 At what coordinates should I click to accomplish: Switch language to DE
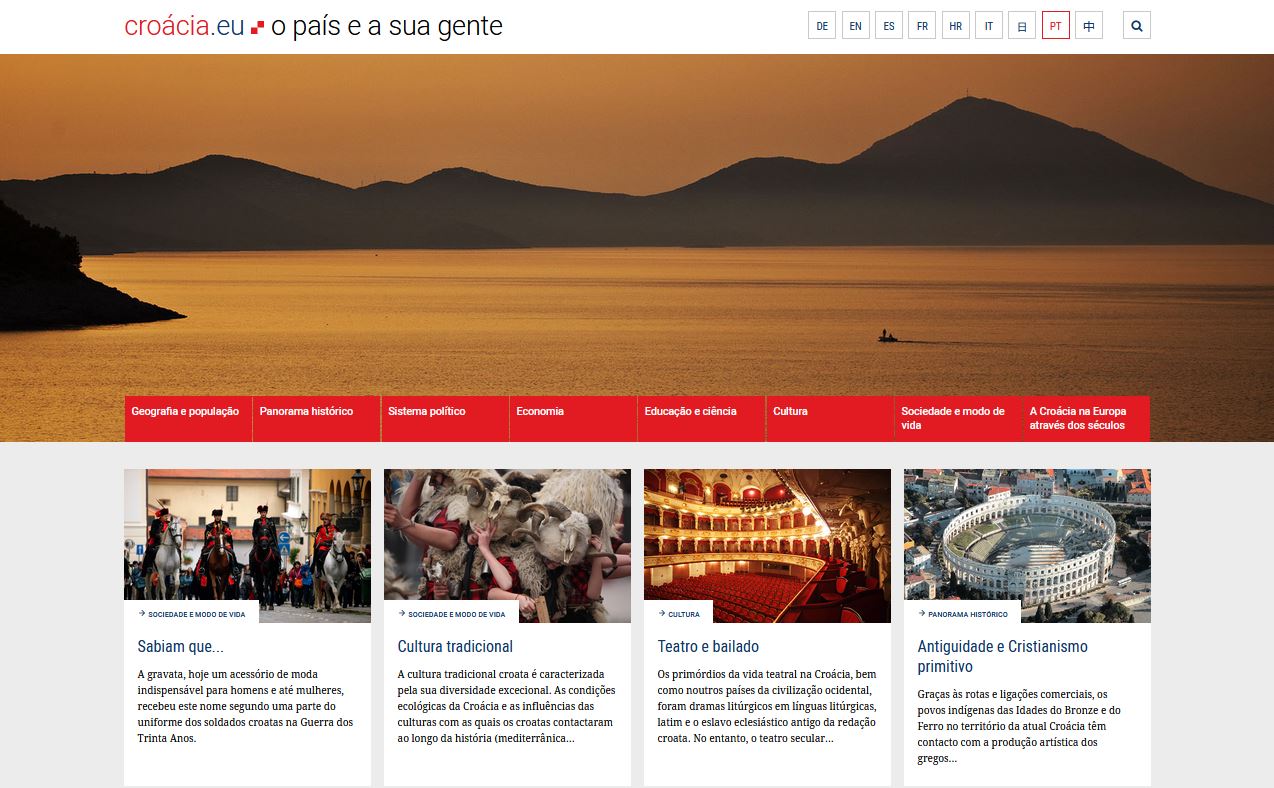822,26
